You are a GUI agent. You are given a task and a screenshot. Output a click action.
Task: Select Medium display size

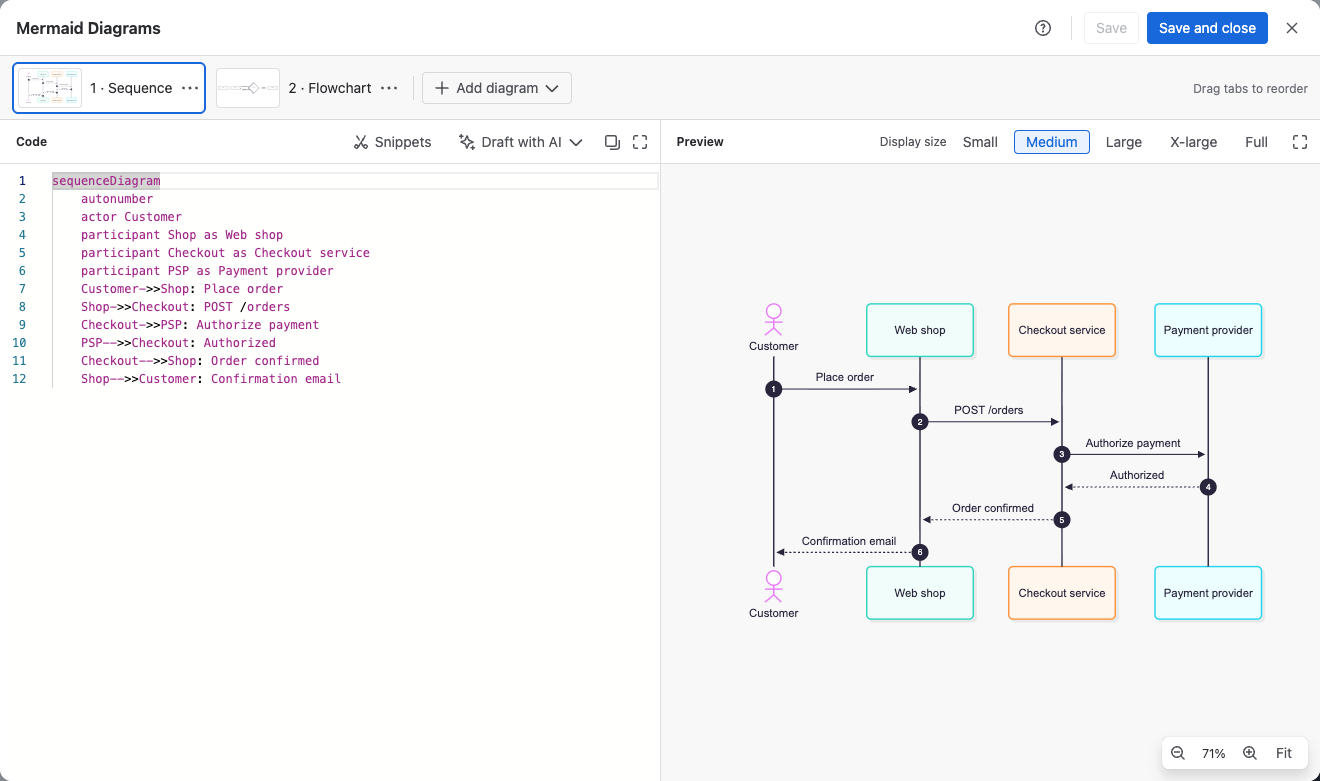pyautogui.click(x=1052, y=142)
